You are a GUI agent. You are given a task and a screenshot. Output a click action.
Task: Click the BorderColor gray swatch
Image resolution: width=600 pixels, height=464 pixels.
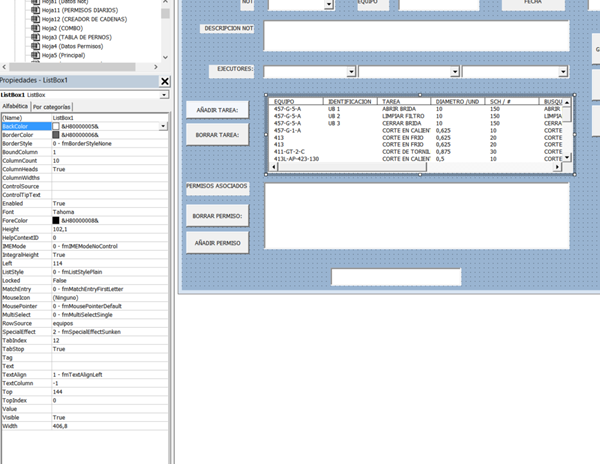57,135
